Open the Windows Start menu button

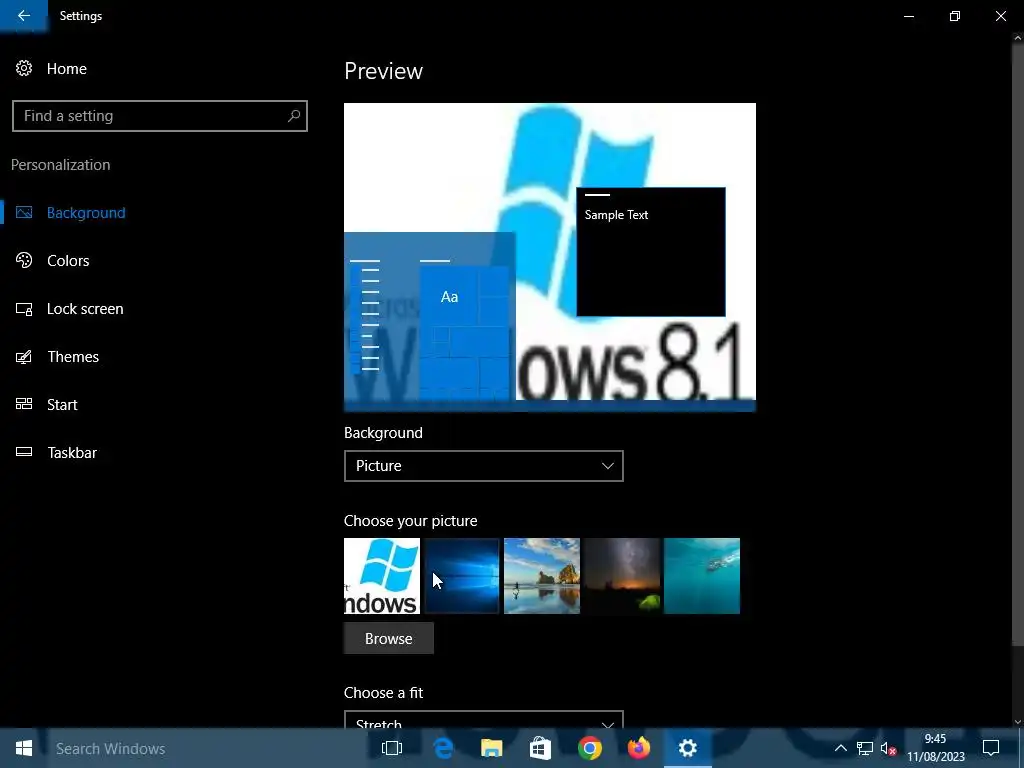click(24, 748)
